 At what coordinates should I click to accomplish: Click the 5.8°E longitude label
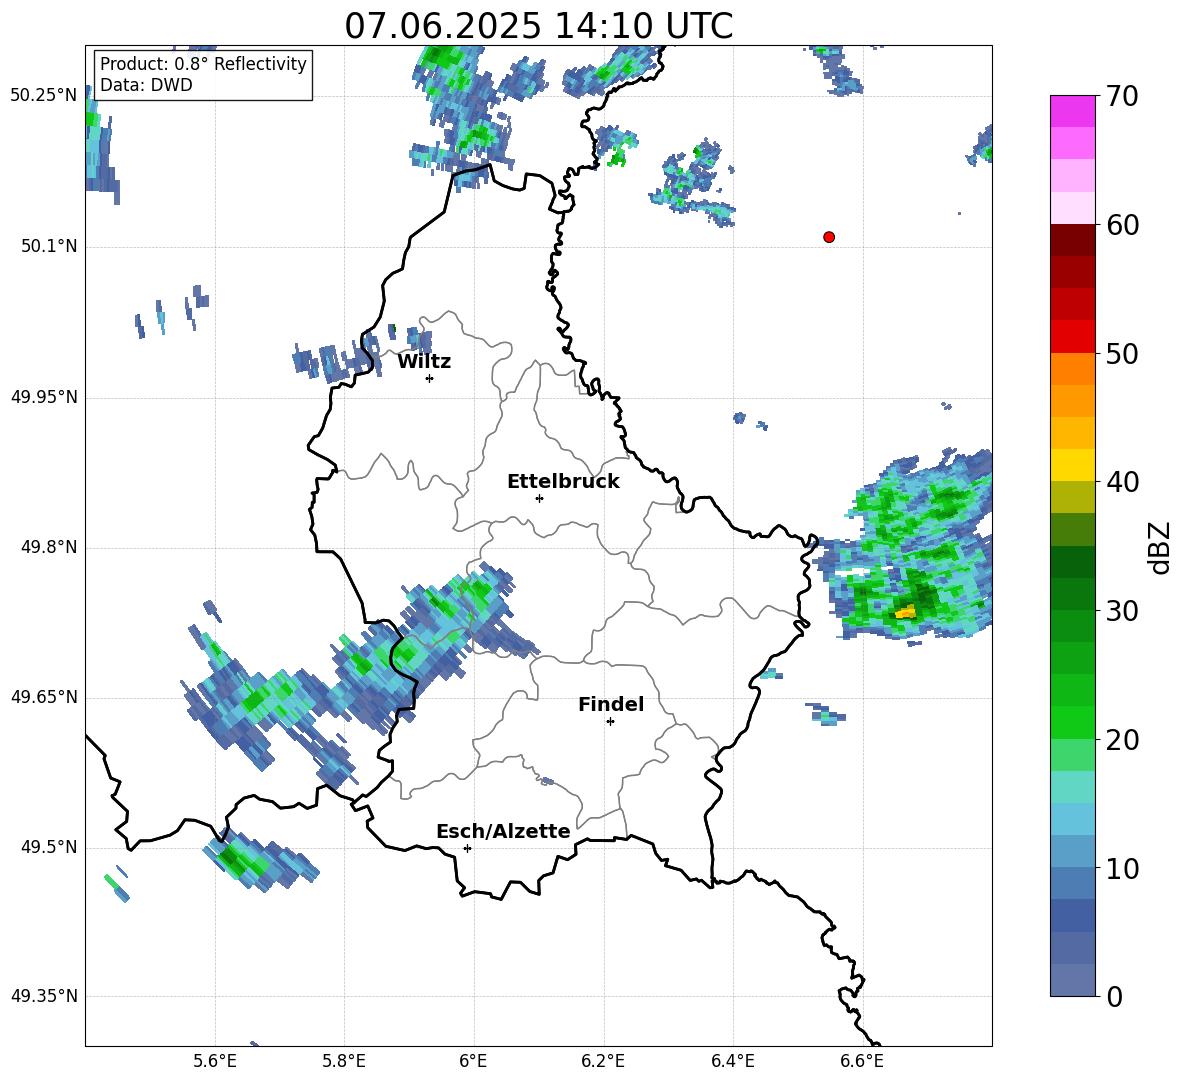pos(344,1061)
